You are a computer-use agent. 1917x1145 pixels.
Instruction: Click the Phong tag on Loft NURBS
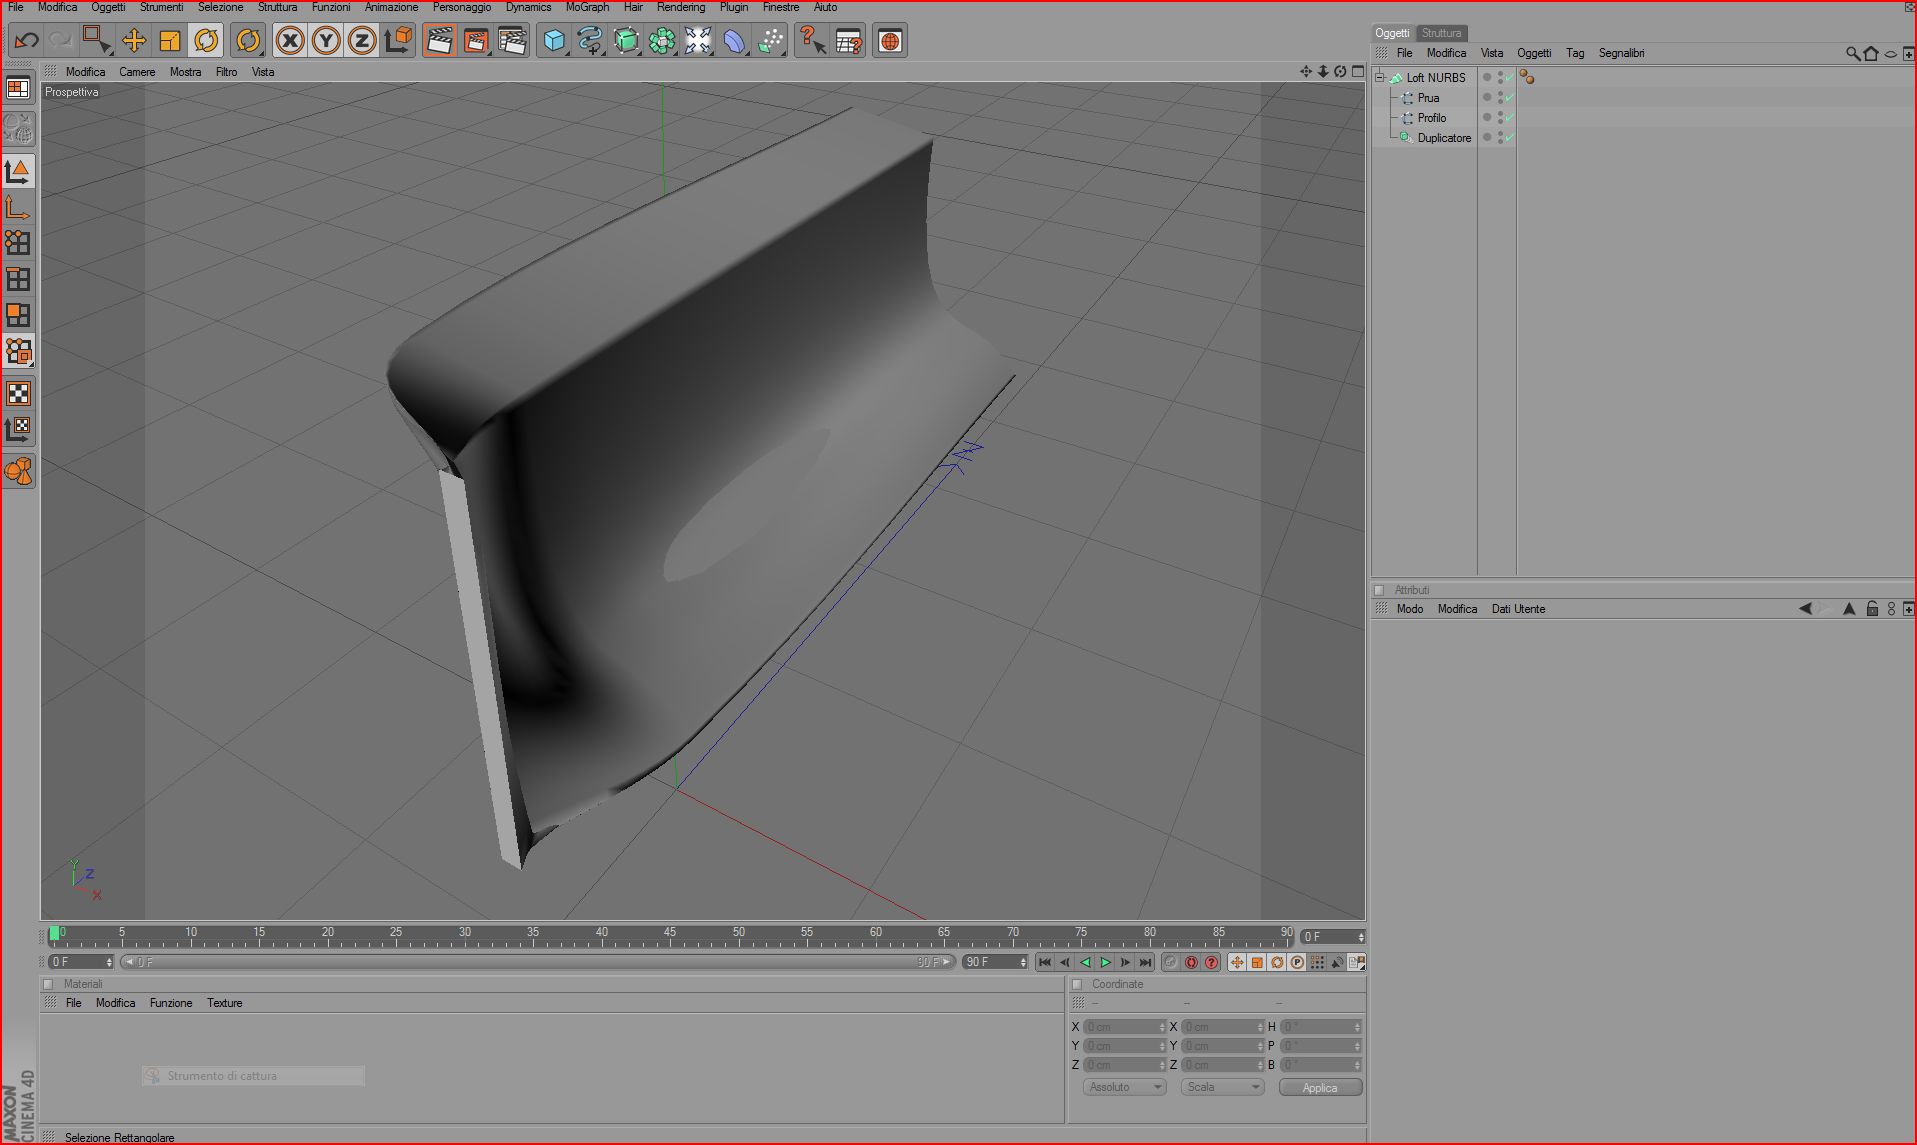tap(1526, 77)
